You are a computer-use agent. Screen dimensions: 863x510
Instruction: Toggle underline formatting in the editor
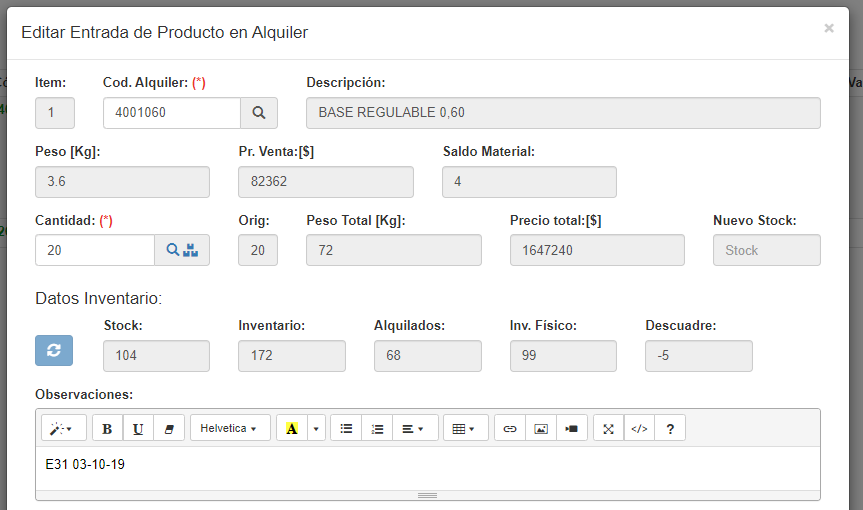(x=138, y=428)
